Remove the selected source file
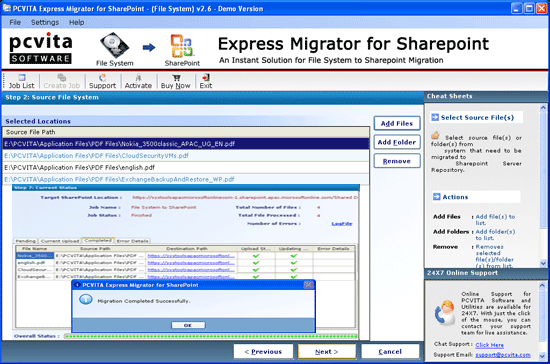 [397, 161]
